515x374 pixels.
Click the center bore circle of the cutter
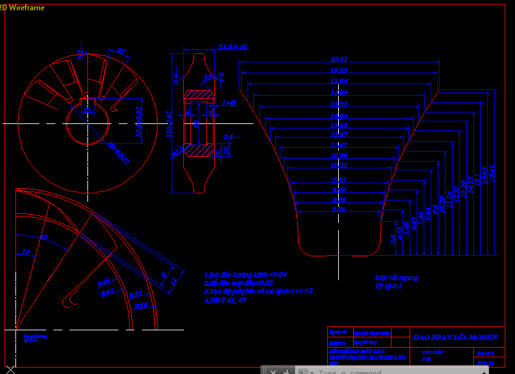88,124
